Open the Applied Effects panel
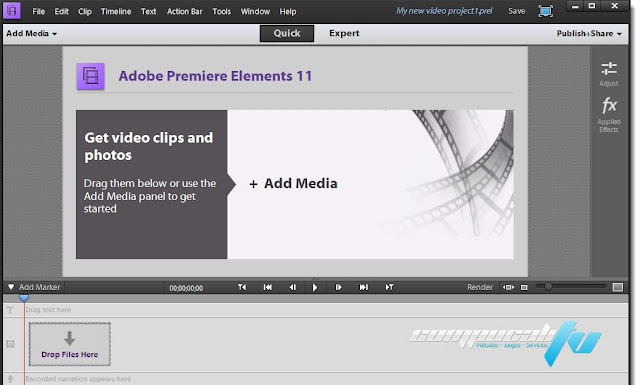The height and width of the screenshot is (385, 640). click(609, 115)
